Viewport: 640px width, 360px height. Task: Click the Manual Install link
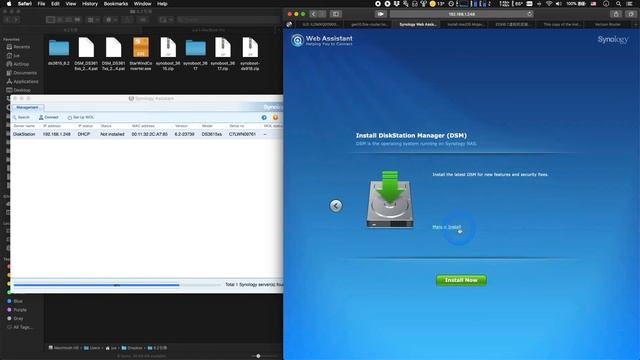tap(447, 227)
